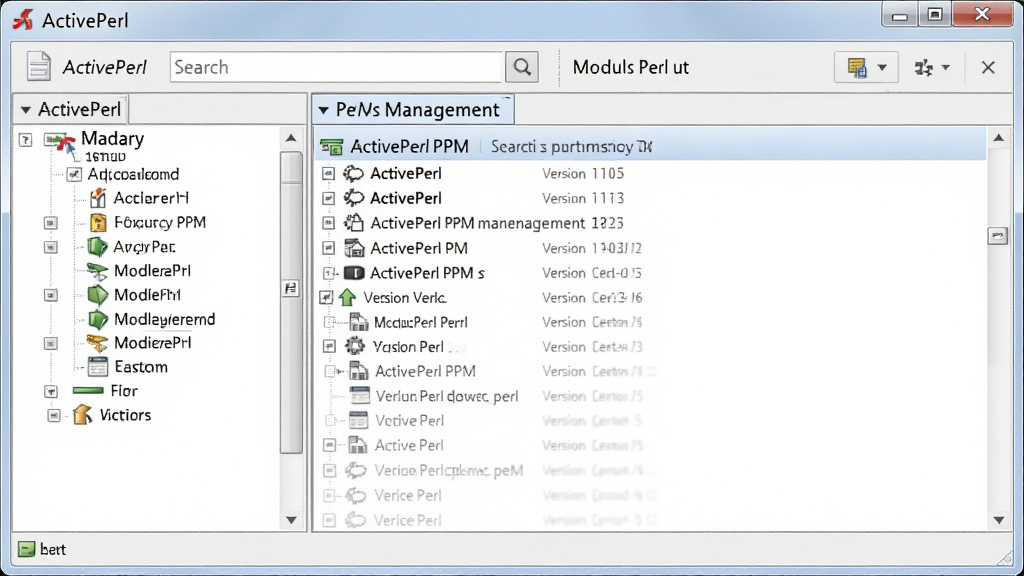Click the ModleFhı green cube icon
Viewport: 1024px width, 576px height.
[x=97, y=295]
